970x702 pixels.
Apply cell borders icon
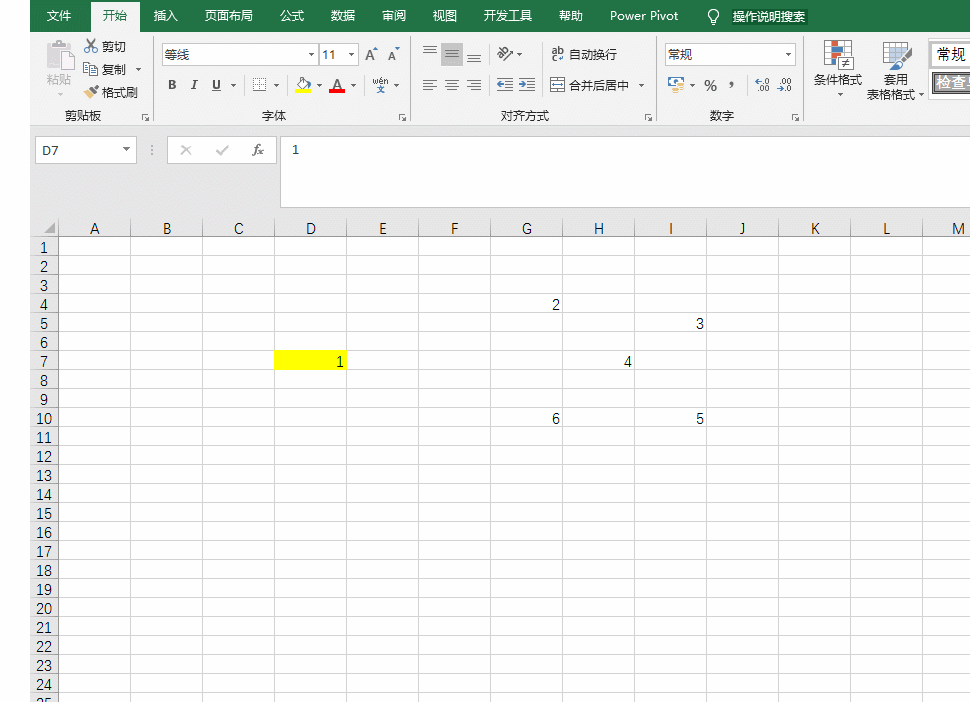pos(260,85)
